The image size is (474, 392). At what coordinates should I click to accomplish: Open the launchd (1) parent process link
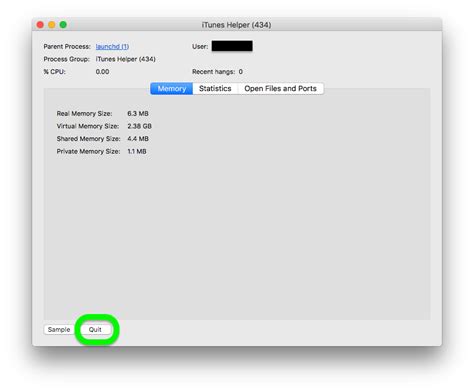coord(112,47)
